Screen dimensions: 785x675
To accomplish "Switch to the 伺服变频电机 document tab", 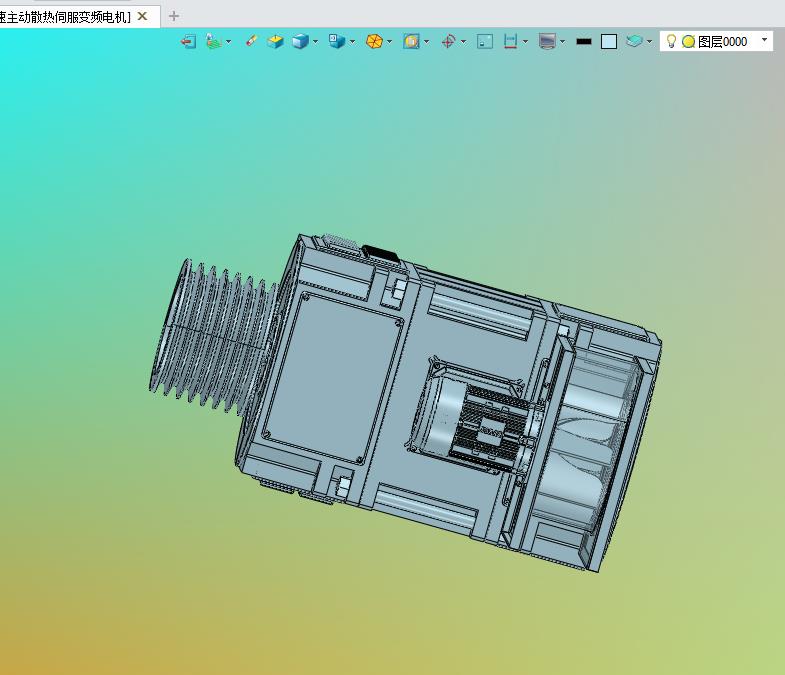I will [65, 16].
